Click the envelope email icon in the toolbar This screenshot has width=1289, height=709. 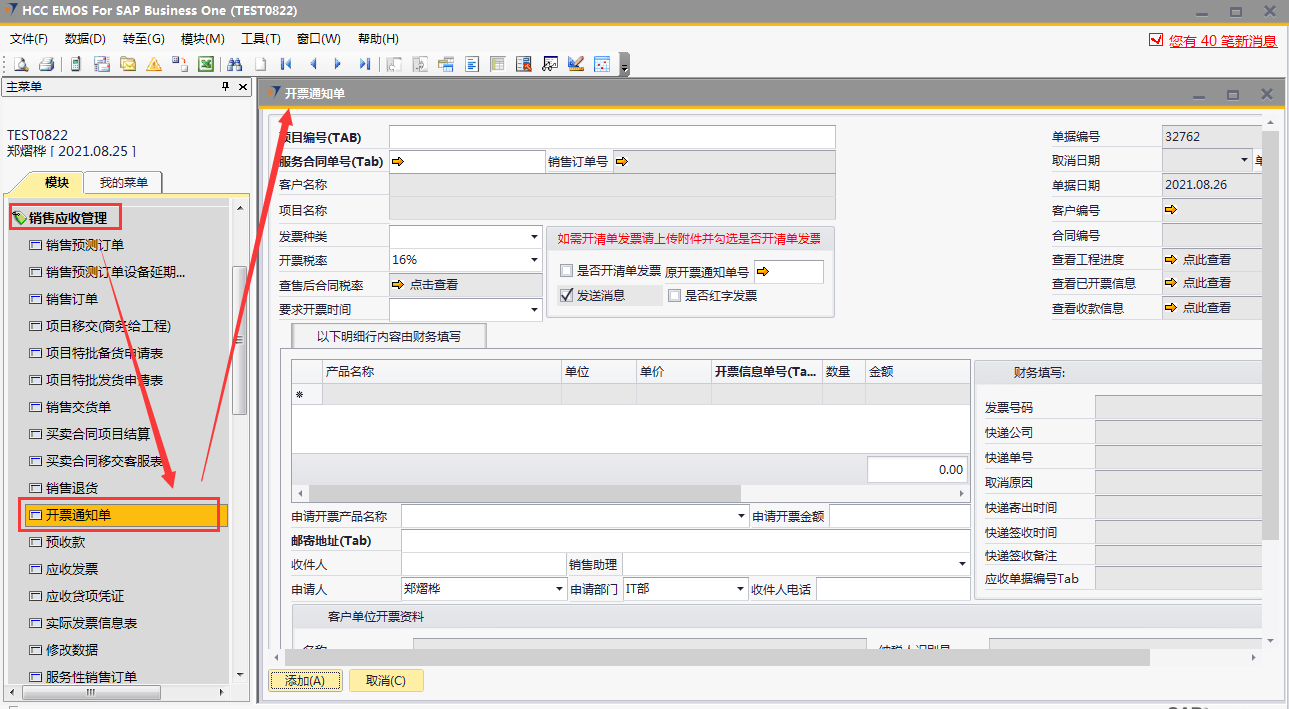(128, 64)
